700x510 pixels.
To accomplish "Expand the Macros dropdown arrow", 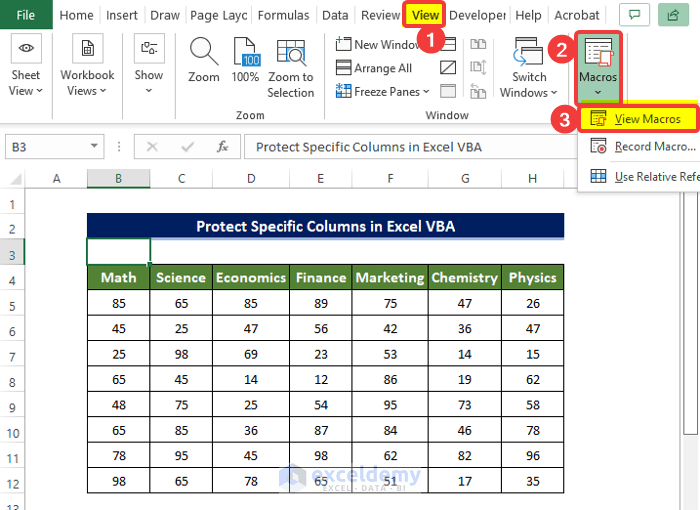I will [x=598, y=92].
